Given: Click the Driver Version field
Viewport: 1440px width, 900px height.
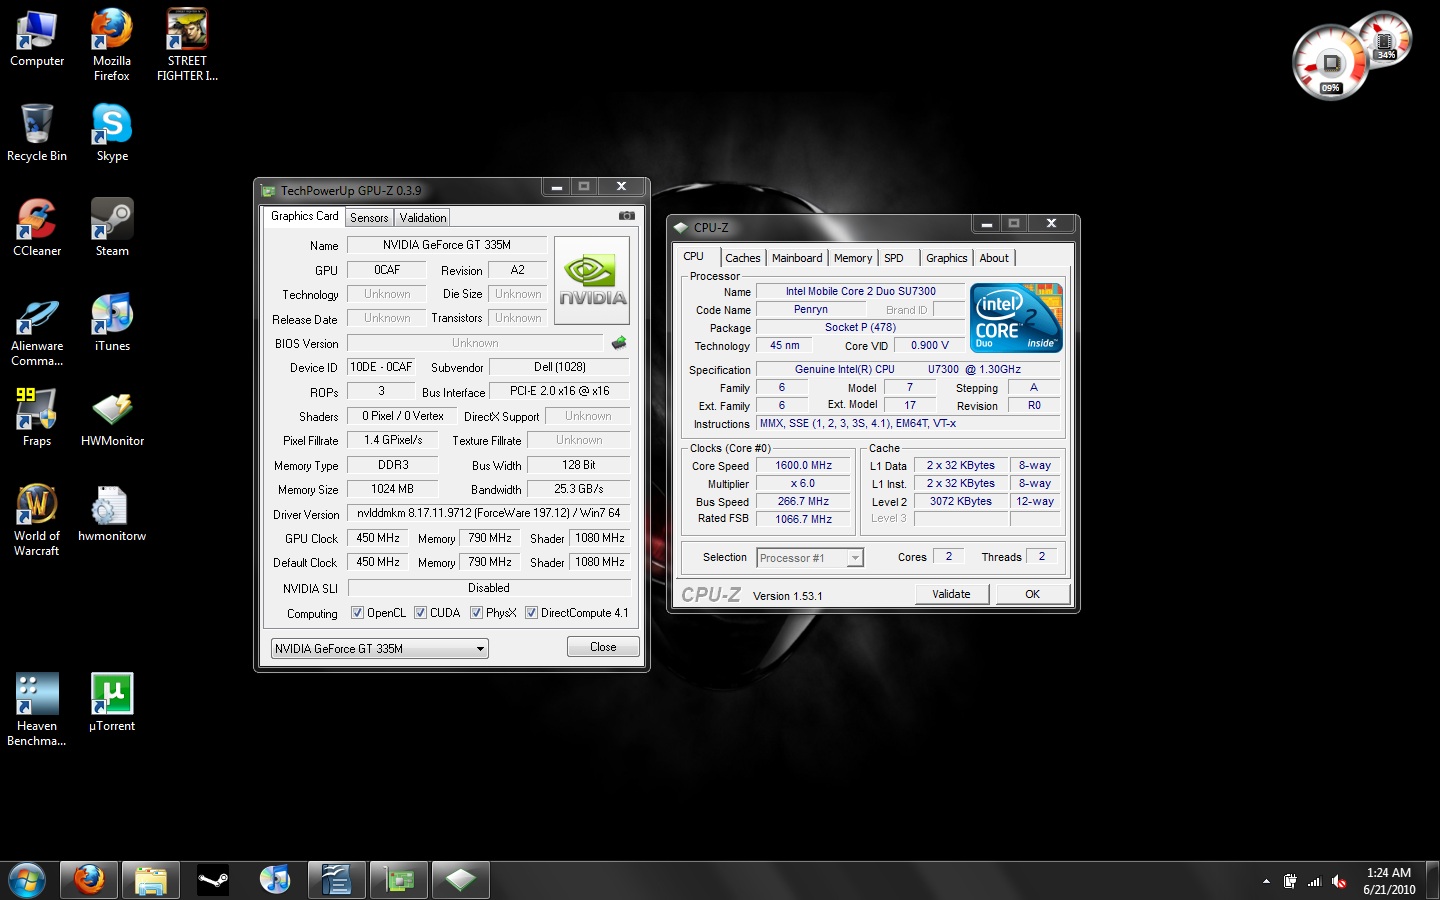Looking at the screenshot, I should point(489,513).
